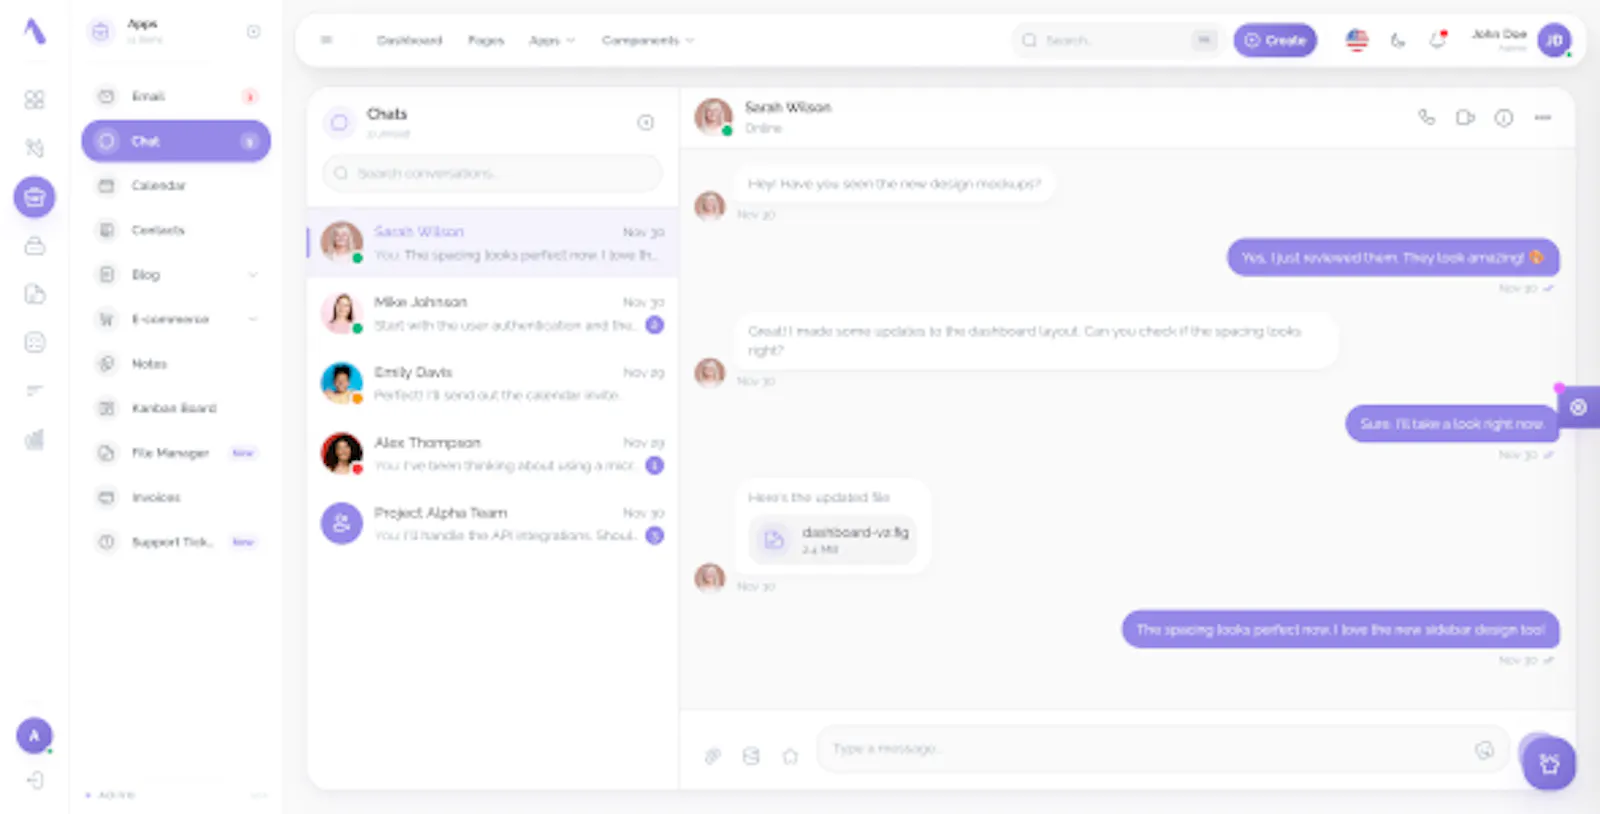The height and width of the screenshot is (814, 1600).
Task: Open the Emily Davis conversation
Action: [493, 383]
